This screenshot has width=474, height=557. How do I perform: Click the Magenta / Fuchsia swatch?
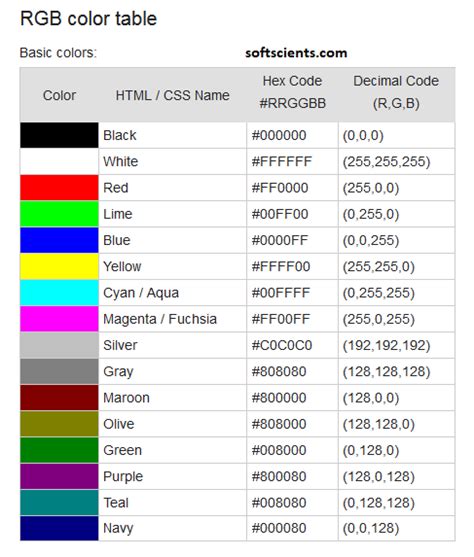click(x=59, y=319)
